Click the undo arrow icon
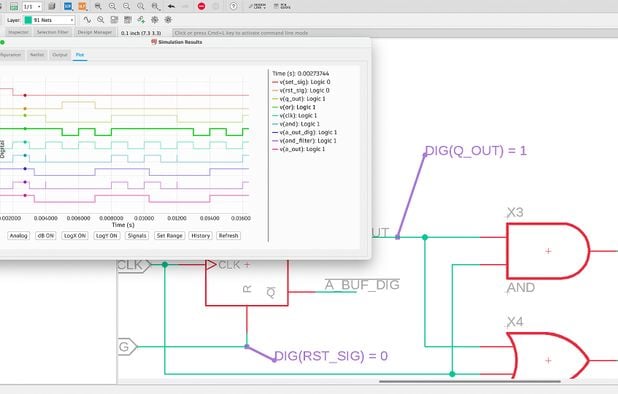This screenshot has height=394, width=618. click(171, 6)
